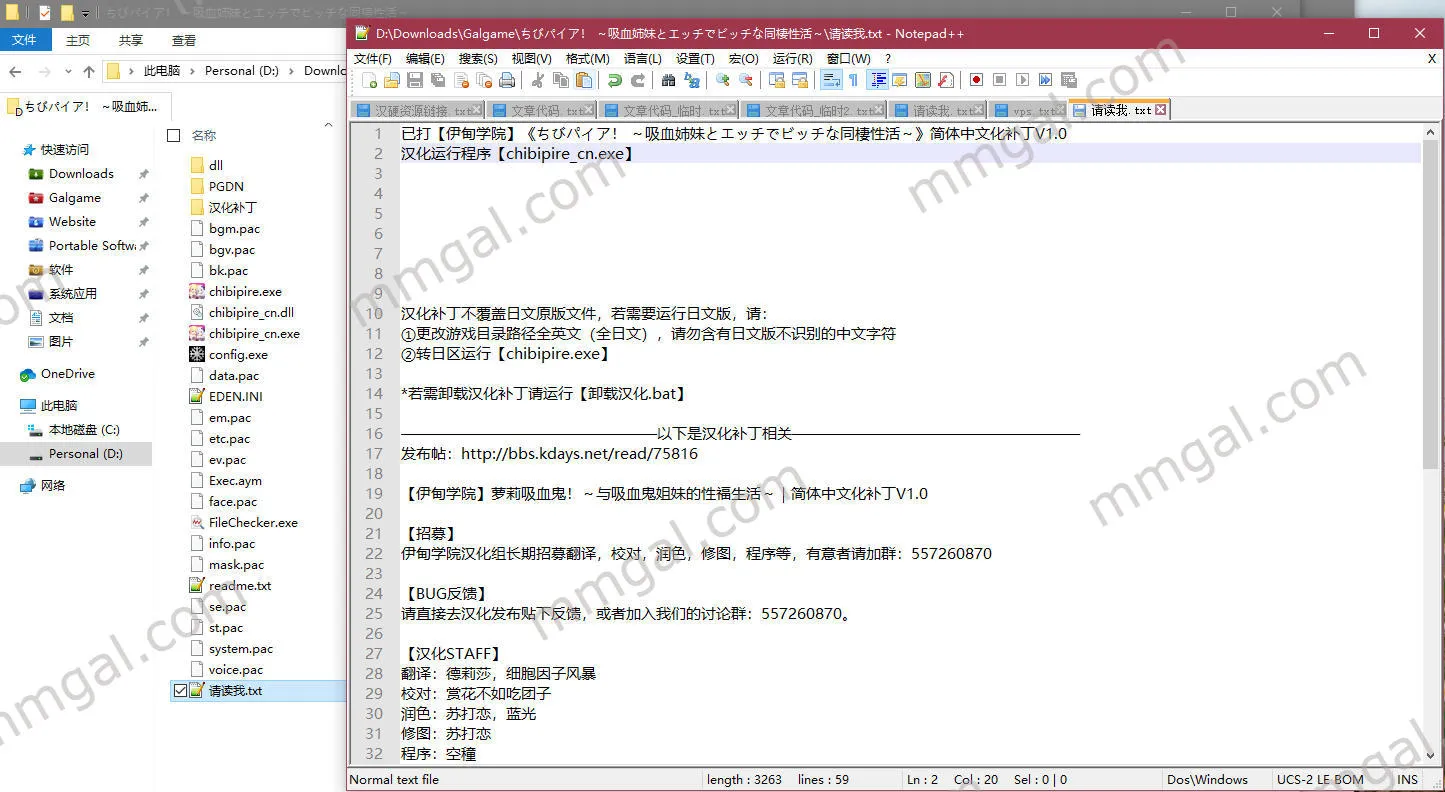Tick the select-all checkbox beside 名称 header
This screenshot has height=792, width=1445.
pos(174,135)
